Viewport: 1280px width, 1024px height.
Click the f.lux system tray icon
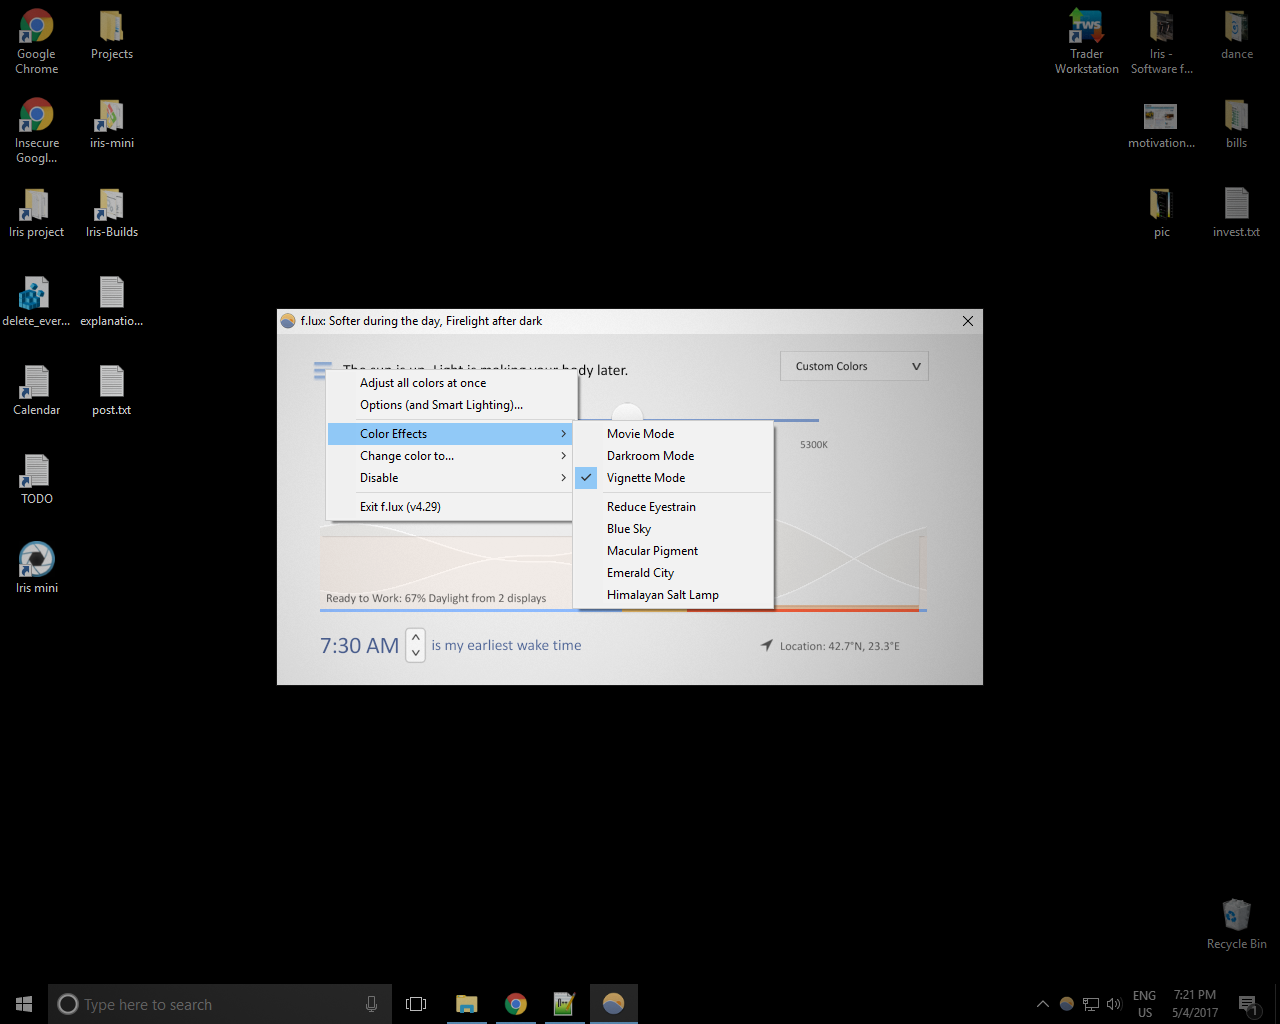[1067, 1004]
